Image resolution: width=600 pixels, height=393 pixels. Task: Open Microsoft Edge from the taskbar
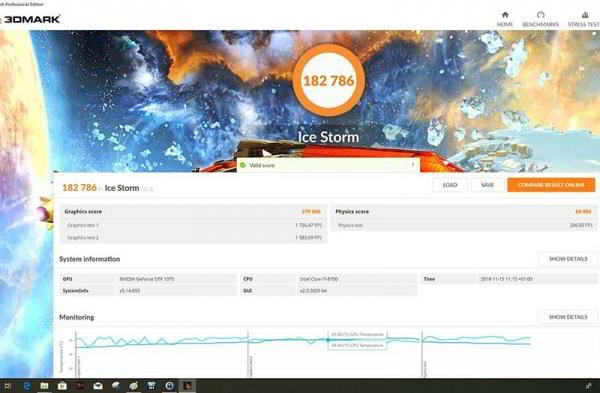tap(26, 386)
